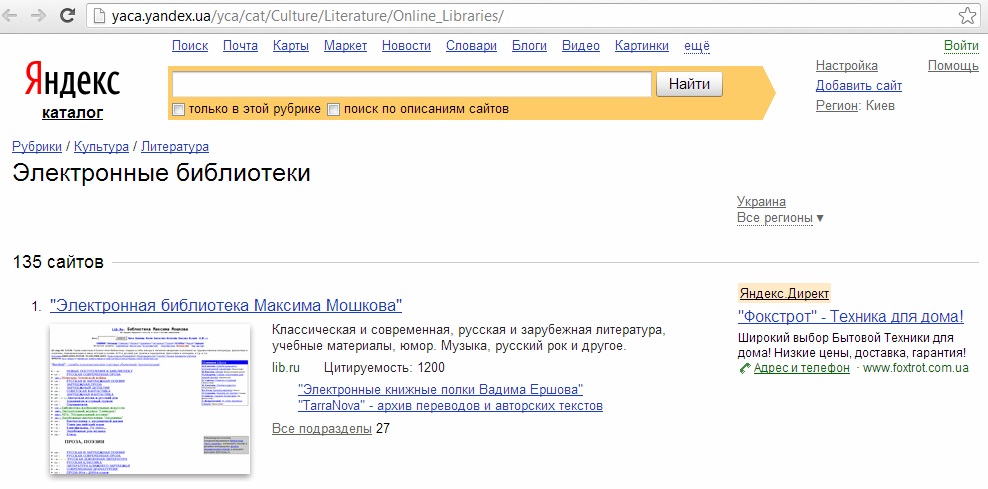Bookmark this page with the star icon
Viewport: 988px width, 489px height.
click(967, 16)
